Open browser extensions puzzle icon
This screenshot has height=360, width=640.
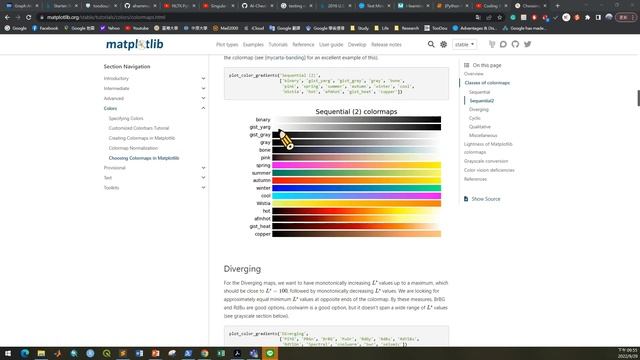[x=587, y=17]
